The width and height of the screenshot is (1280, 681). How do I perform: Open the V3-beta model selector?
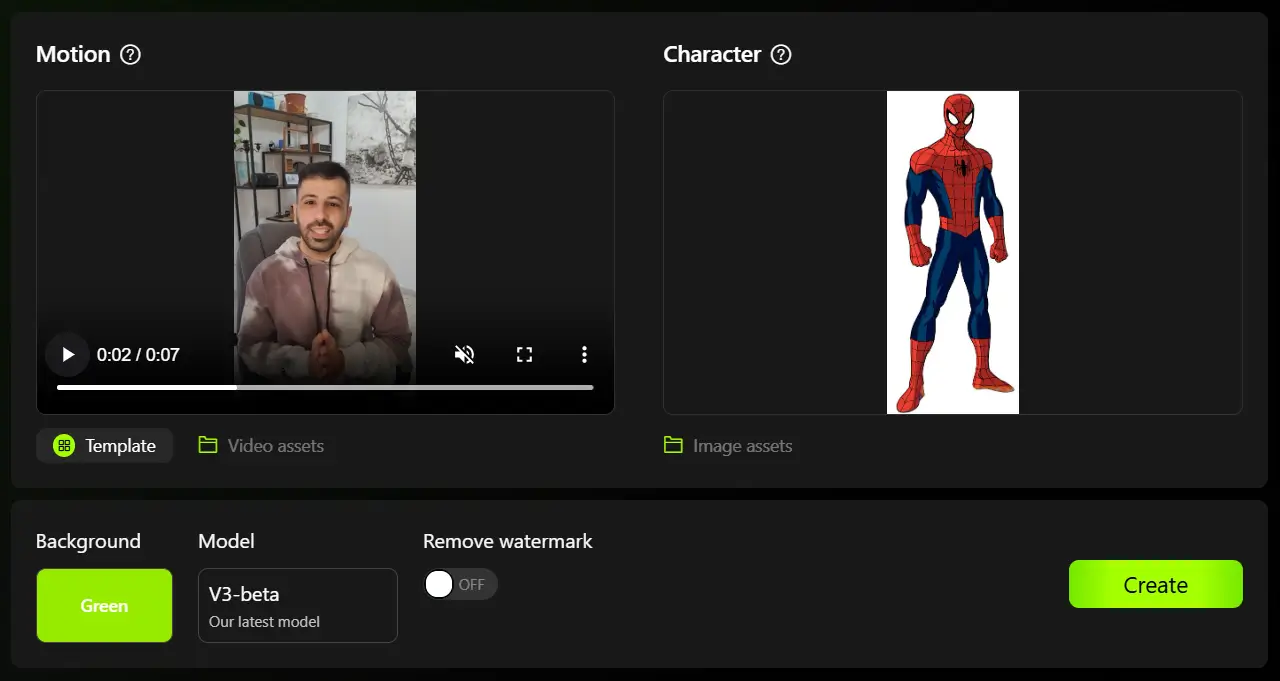pos(298,605)
